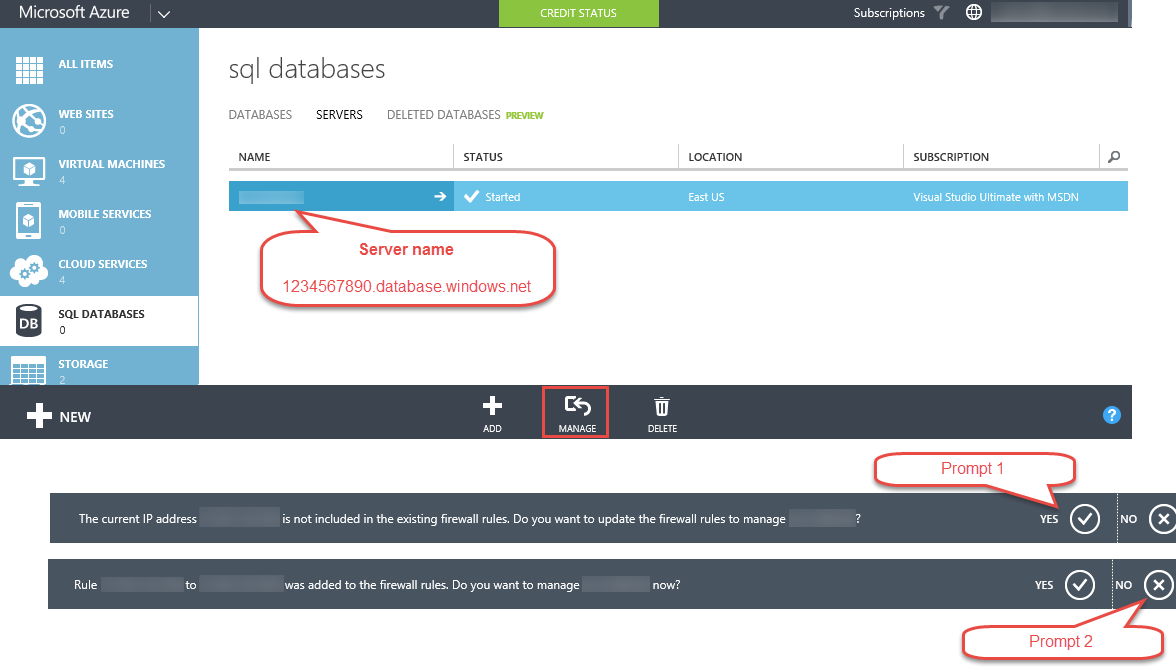Click the Microsoft Azure logo text
Image resolution: width=1176 pixels, height=667 pixels.
point(74,12)
